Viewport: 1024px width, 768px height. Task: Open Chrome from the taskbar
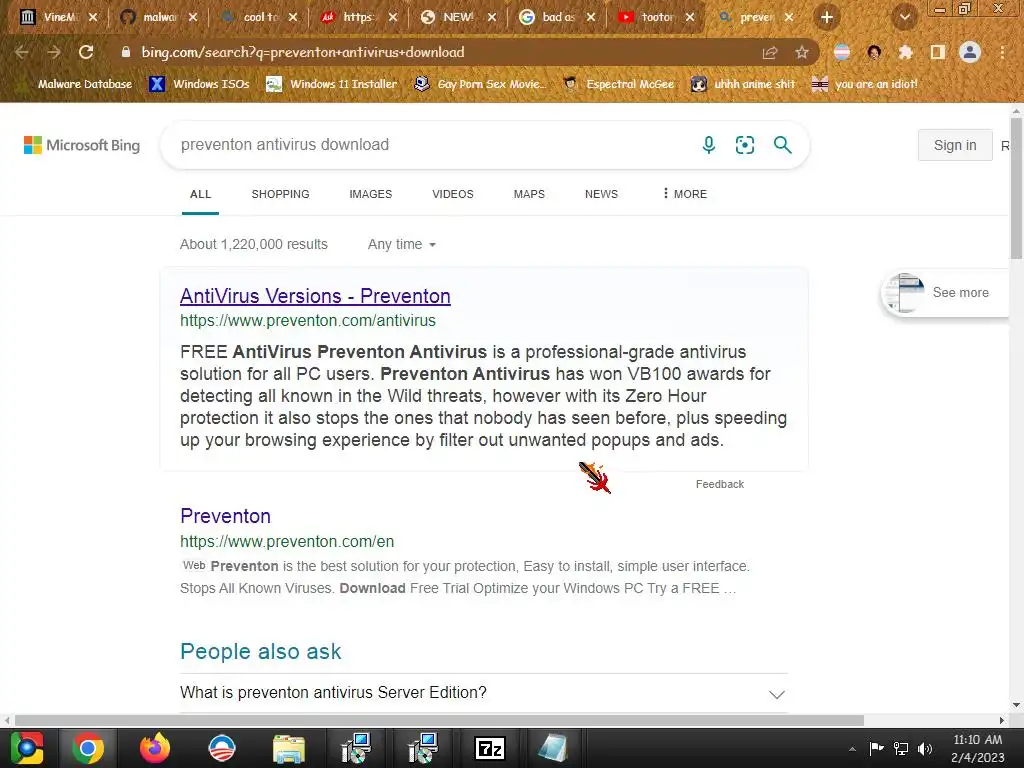(88, 748)
